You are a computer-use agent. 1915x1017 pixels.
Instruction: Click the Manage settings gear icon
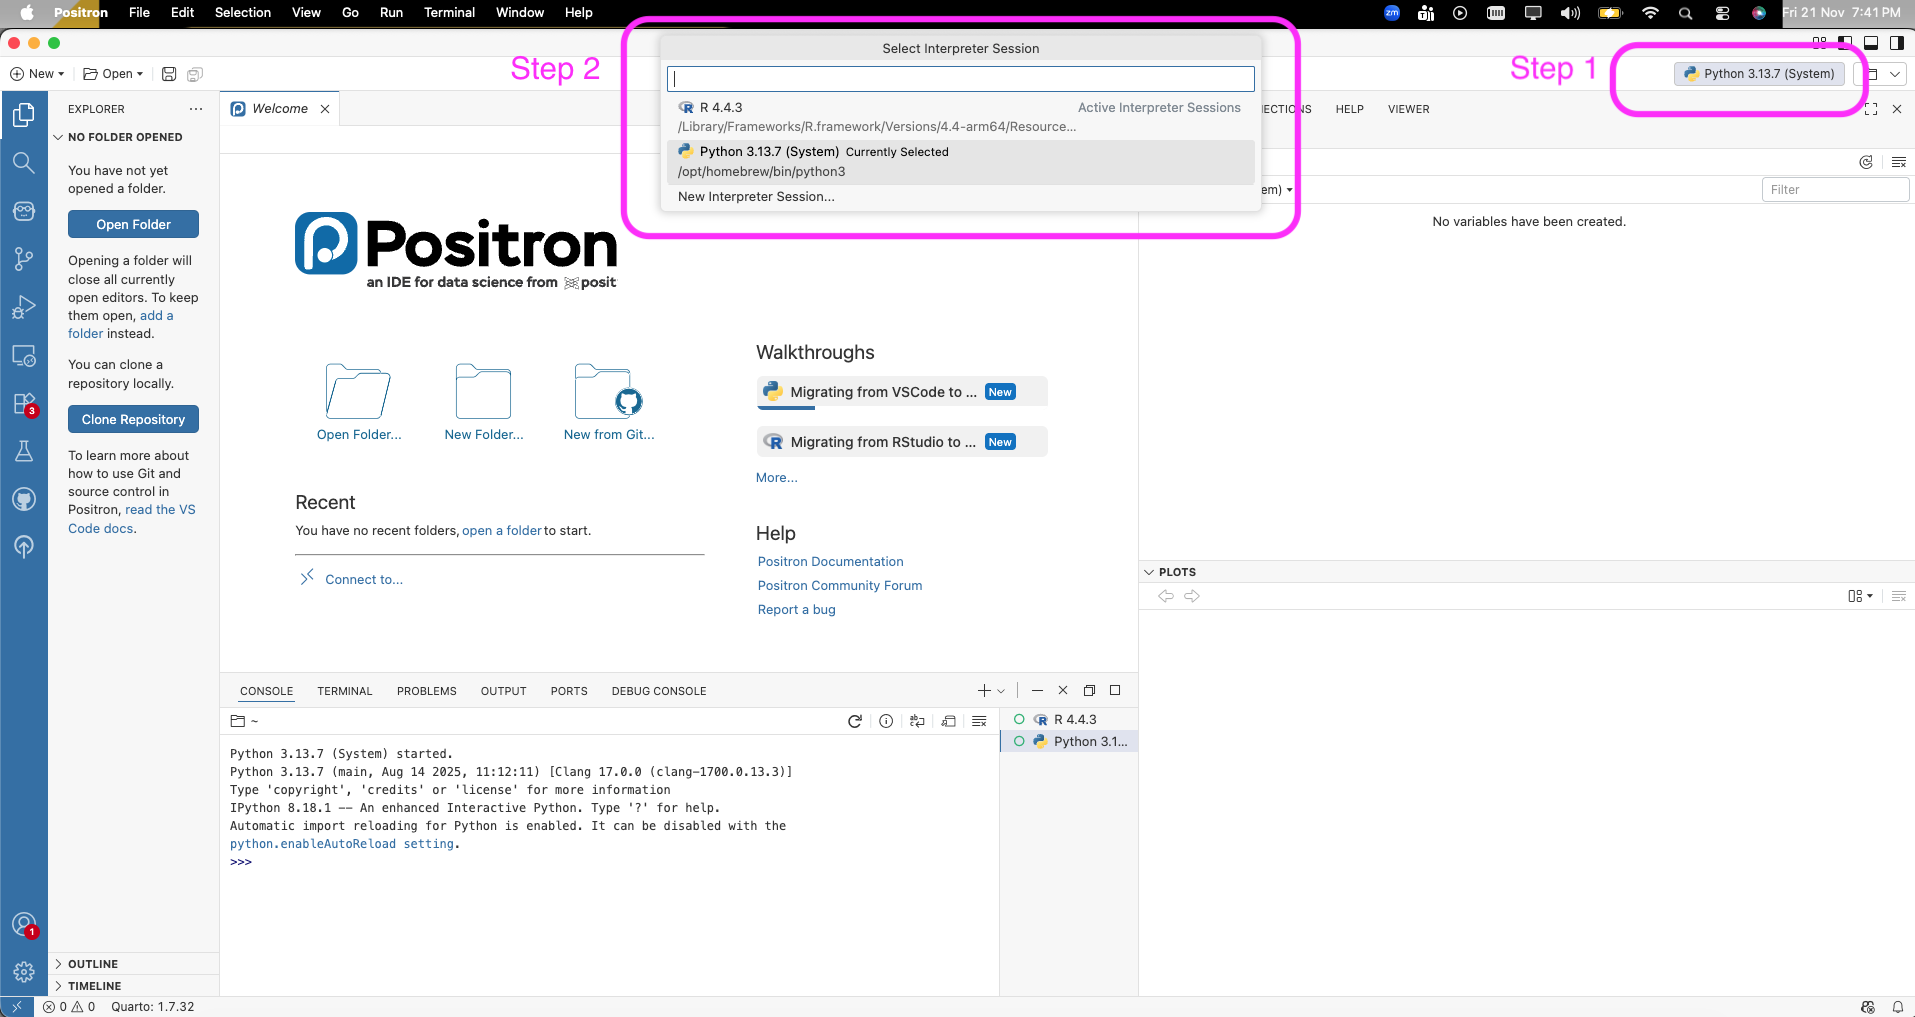point(23,971)
